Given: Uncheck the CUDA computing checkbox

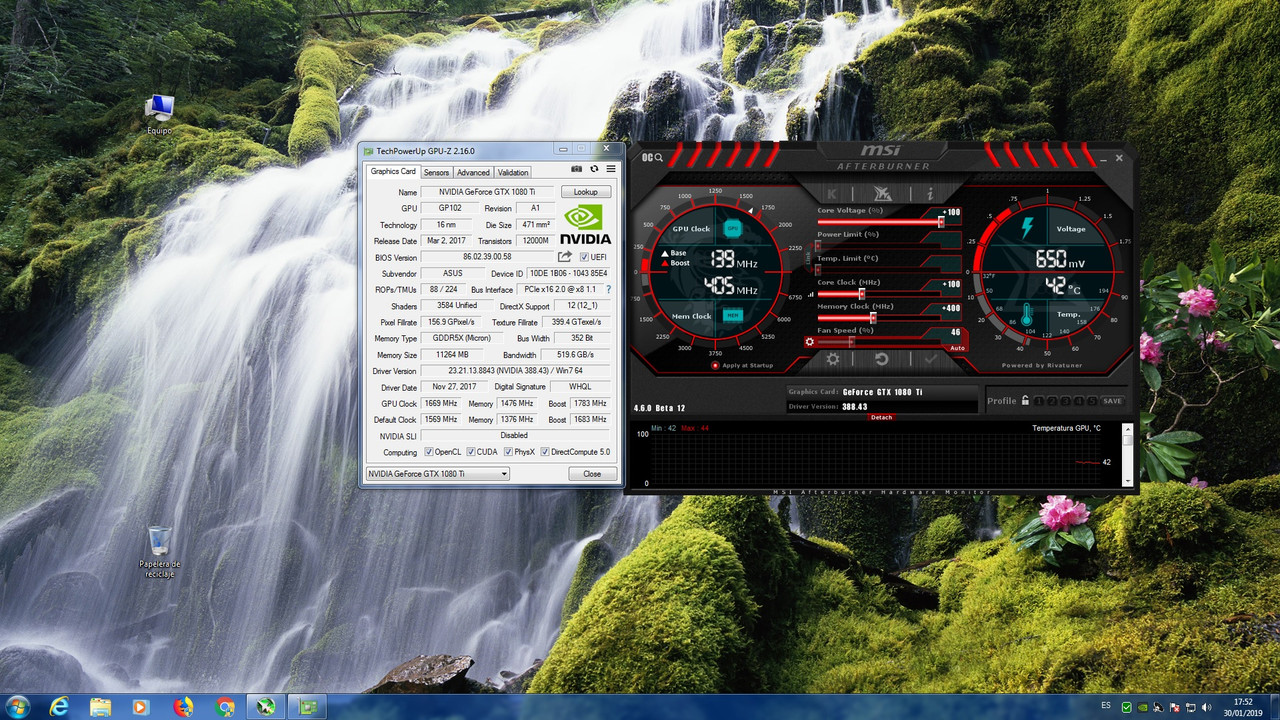Looking at the screenshot, I should click(x=470, y=452).
